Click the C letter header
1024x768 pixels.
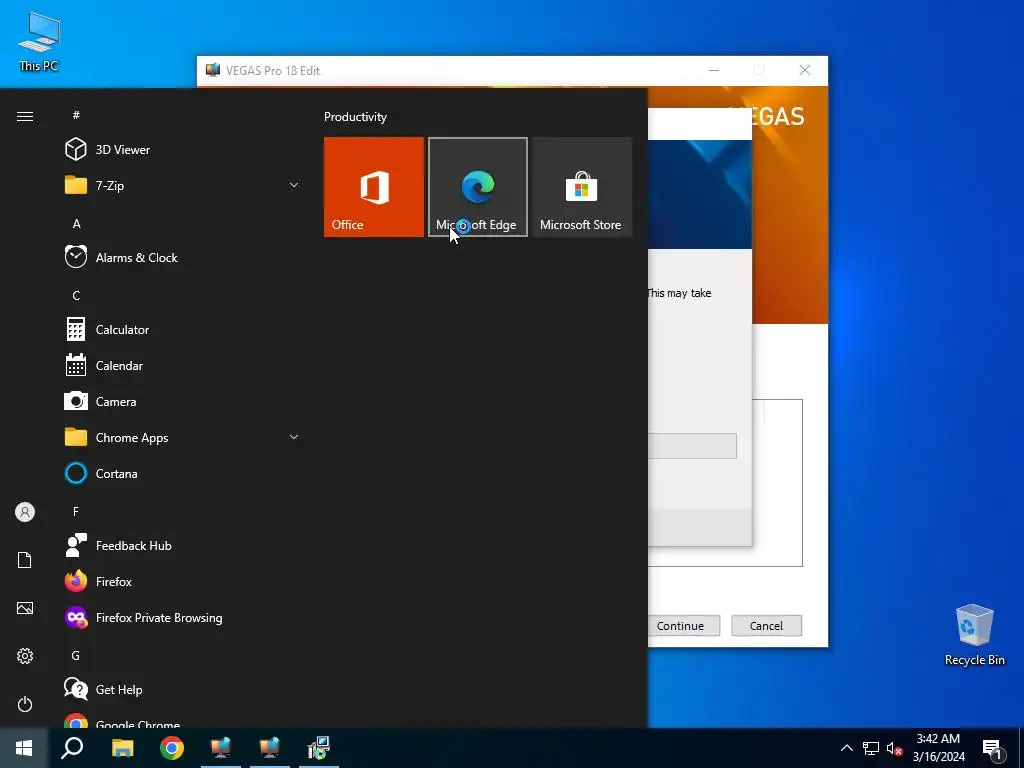tap(76, 295)
